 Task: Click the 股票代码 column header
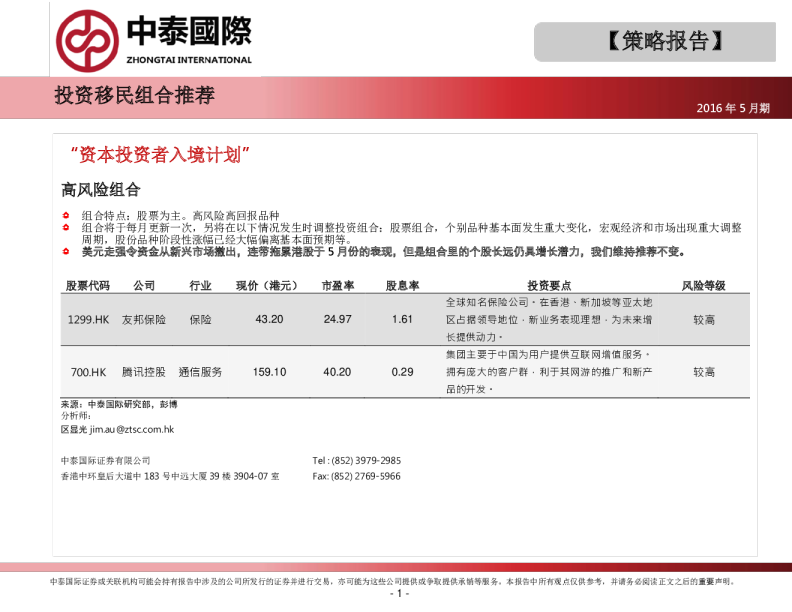pyautogui.click(x=88, y=286)
